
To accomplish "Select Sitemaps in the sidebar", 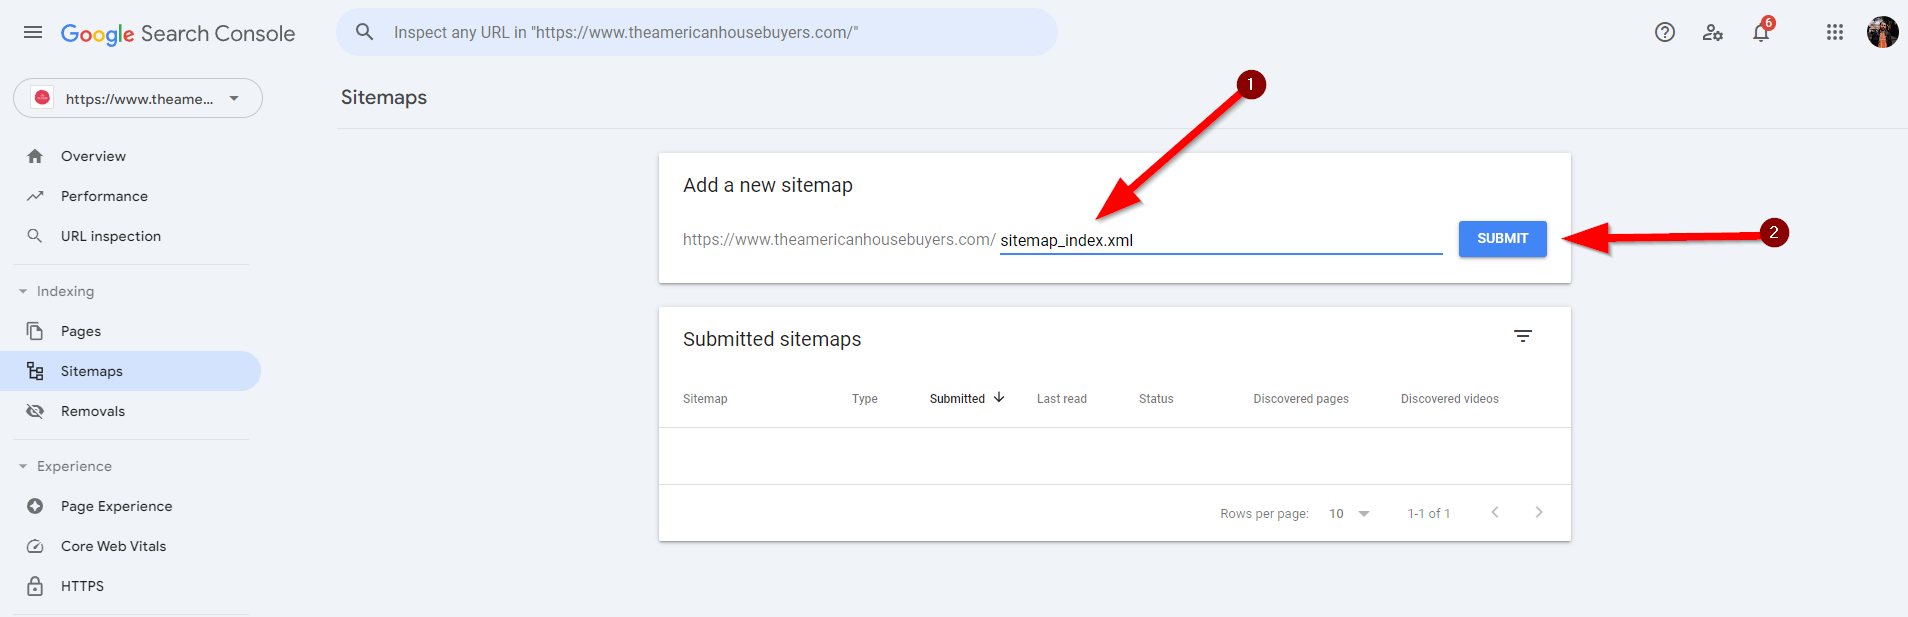I will 130,371.
